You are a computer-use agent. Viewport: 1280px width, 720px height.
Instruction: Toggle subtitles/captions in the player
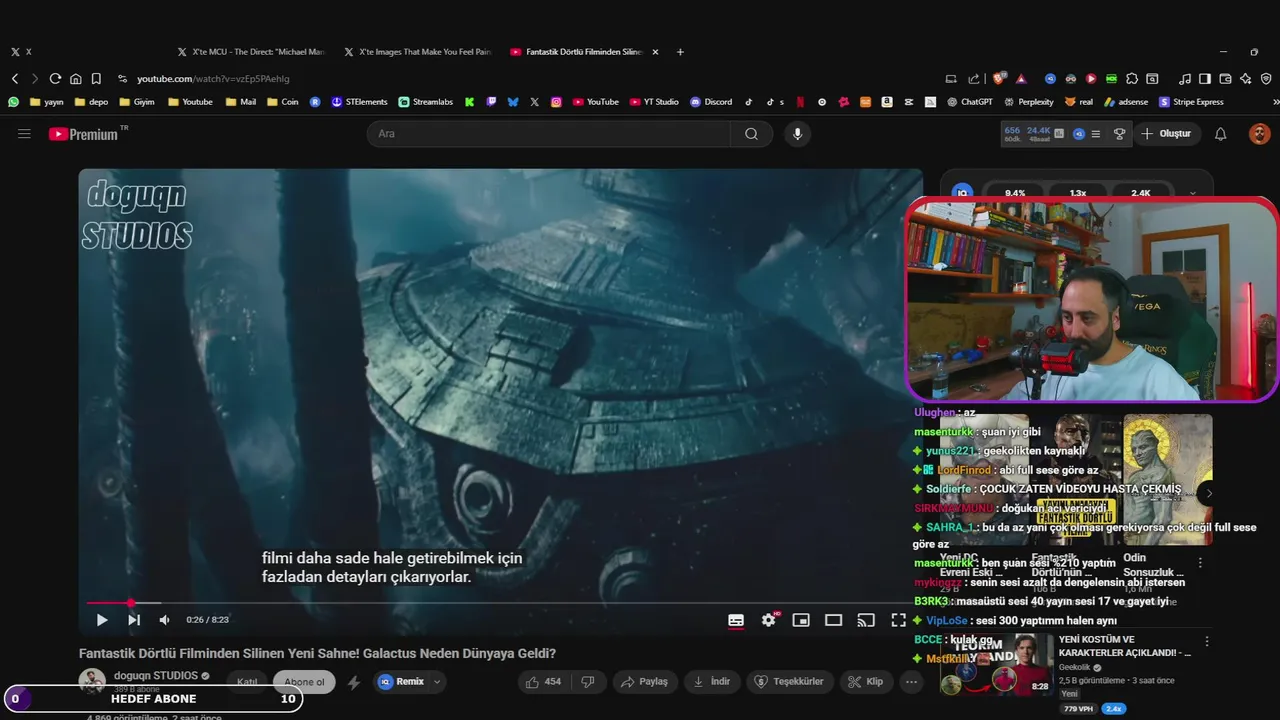pyautogui.click(x=736, y=620)
